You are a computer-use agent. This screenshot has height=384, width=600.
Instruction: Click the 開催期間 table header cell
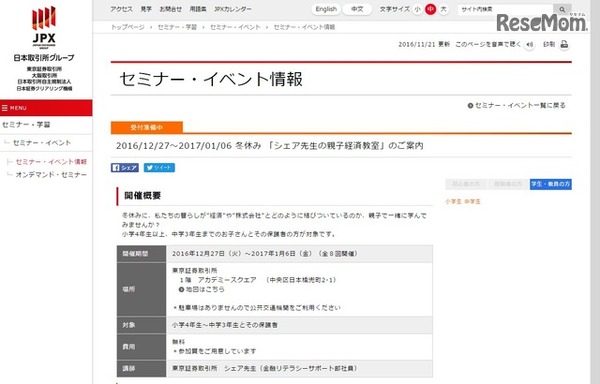pos(142,254)
